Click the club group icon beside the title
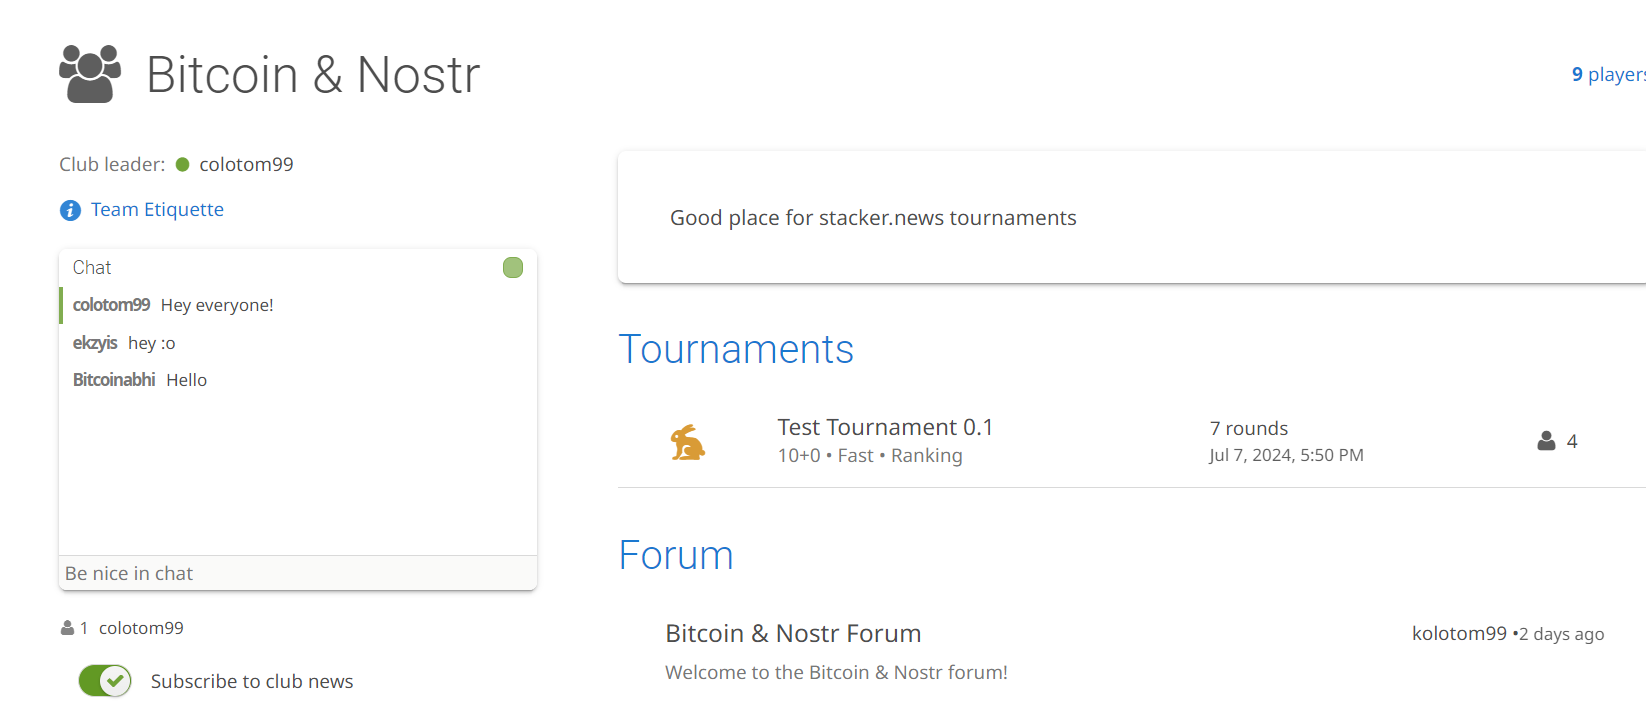This screenshot has height=708, width=1646. 90,74
